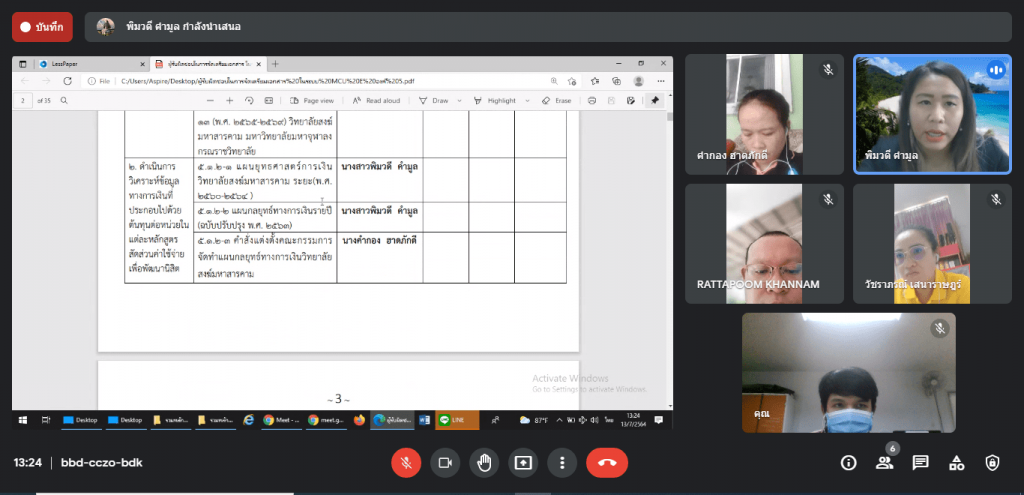Viewport: 1024px width, 495px height.
Task: Open the chat with everyone panel
Action: pyautogui.click(x=920, y=462)
